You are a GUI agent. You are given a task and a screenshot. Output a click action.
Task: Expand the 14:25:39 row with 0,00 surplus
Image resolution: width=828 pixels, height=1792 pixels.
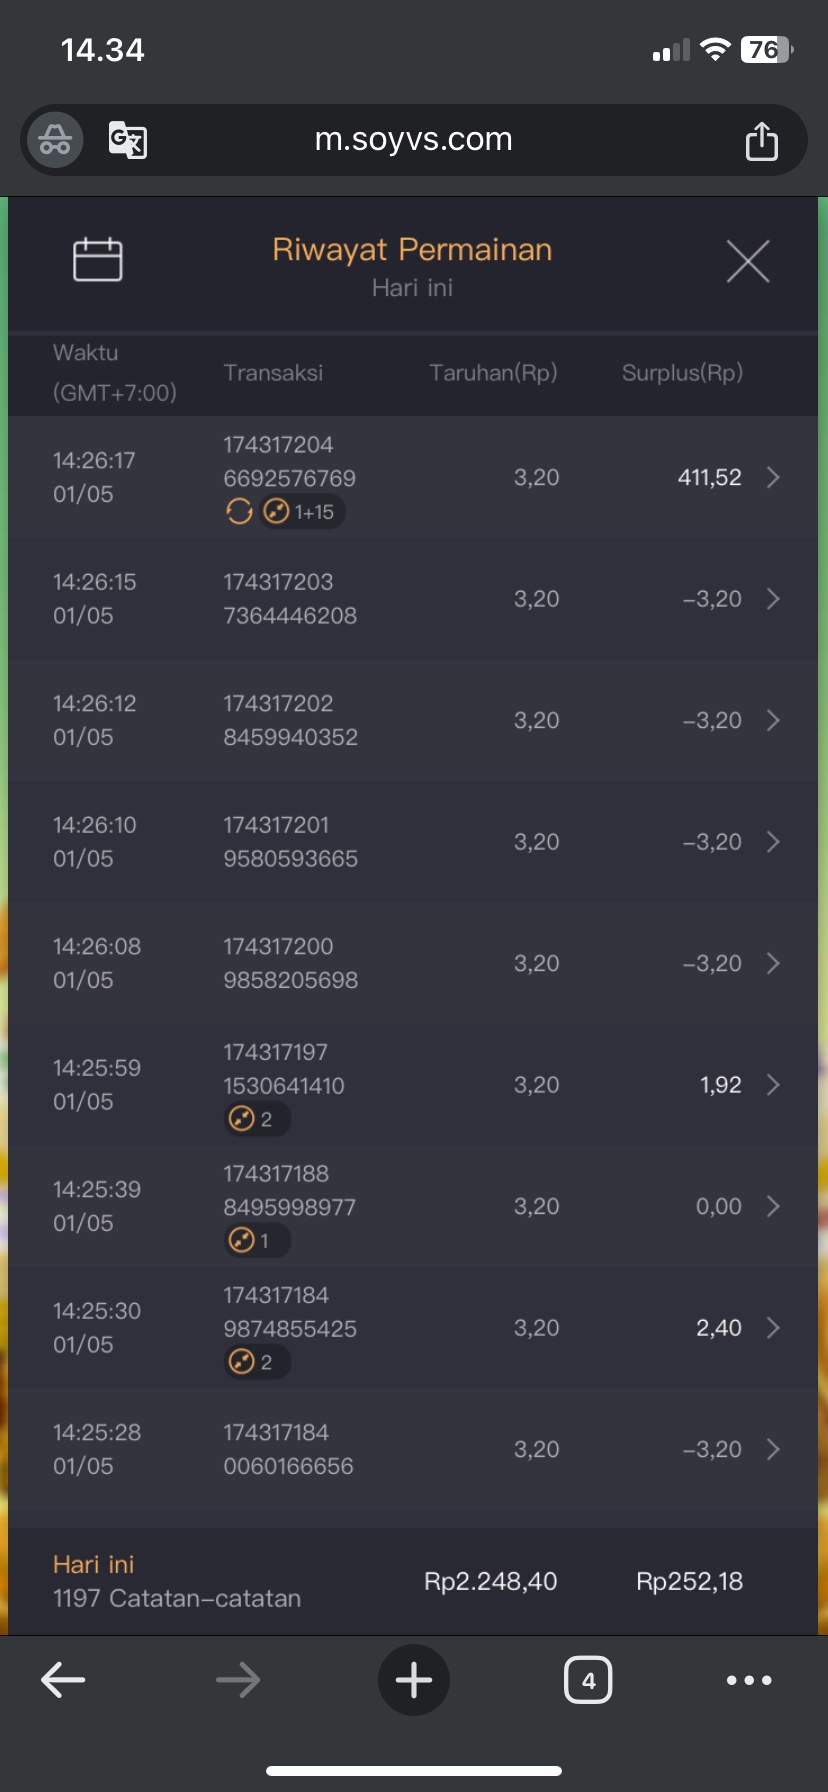point(773,1207)
